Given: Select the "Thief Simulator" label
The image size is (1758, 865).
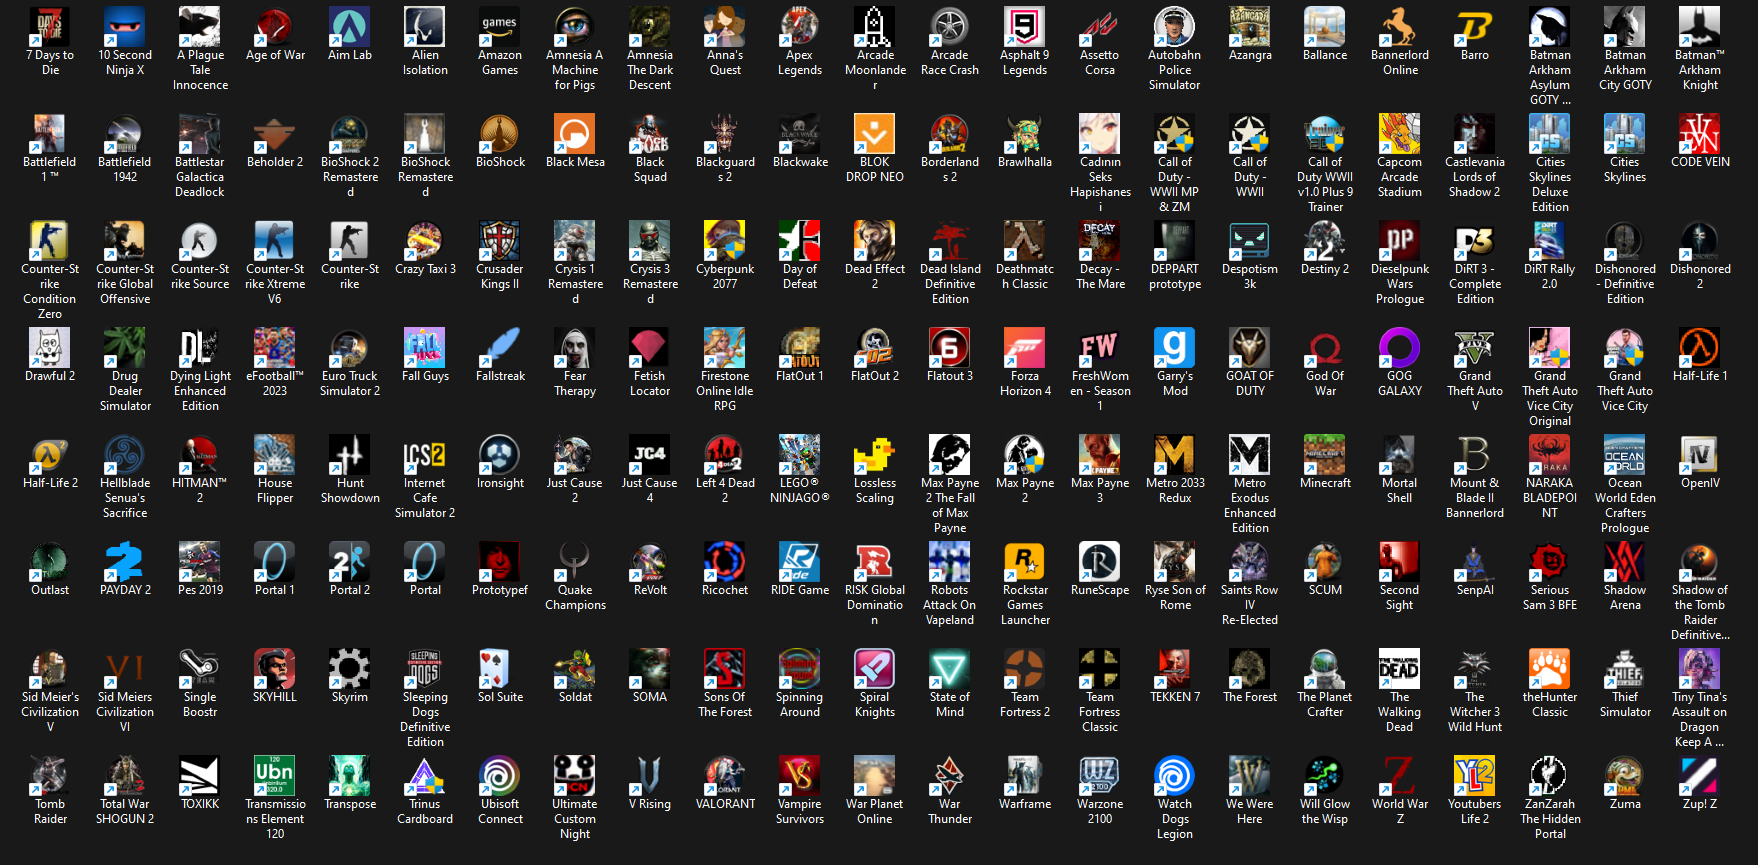Looking at the screenshot, I should pos(1625,704).
